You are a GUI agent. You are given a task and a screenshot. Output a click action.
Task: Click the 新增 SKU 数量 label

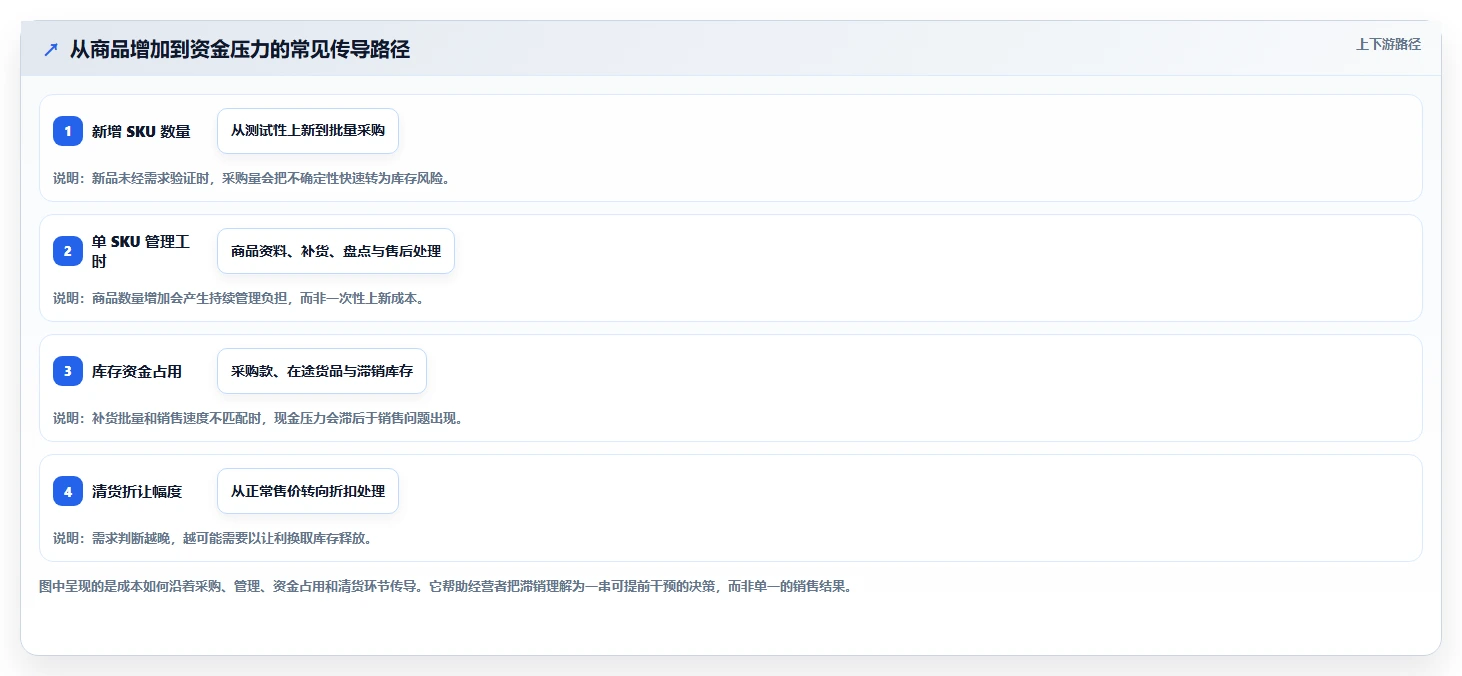pos(141,131)
